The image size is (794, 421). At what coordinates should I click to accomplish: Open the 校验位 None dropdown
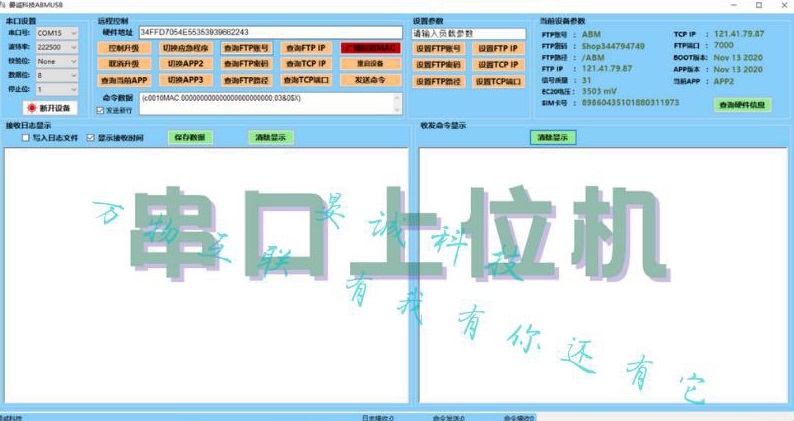(x=57, y=61)
